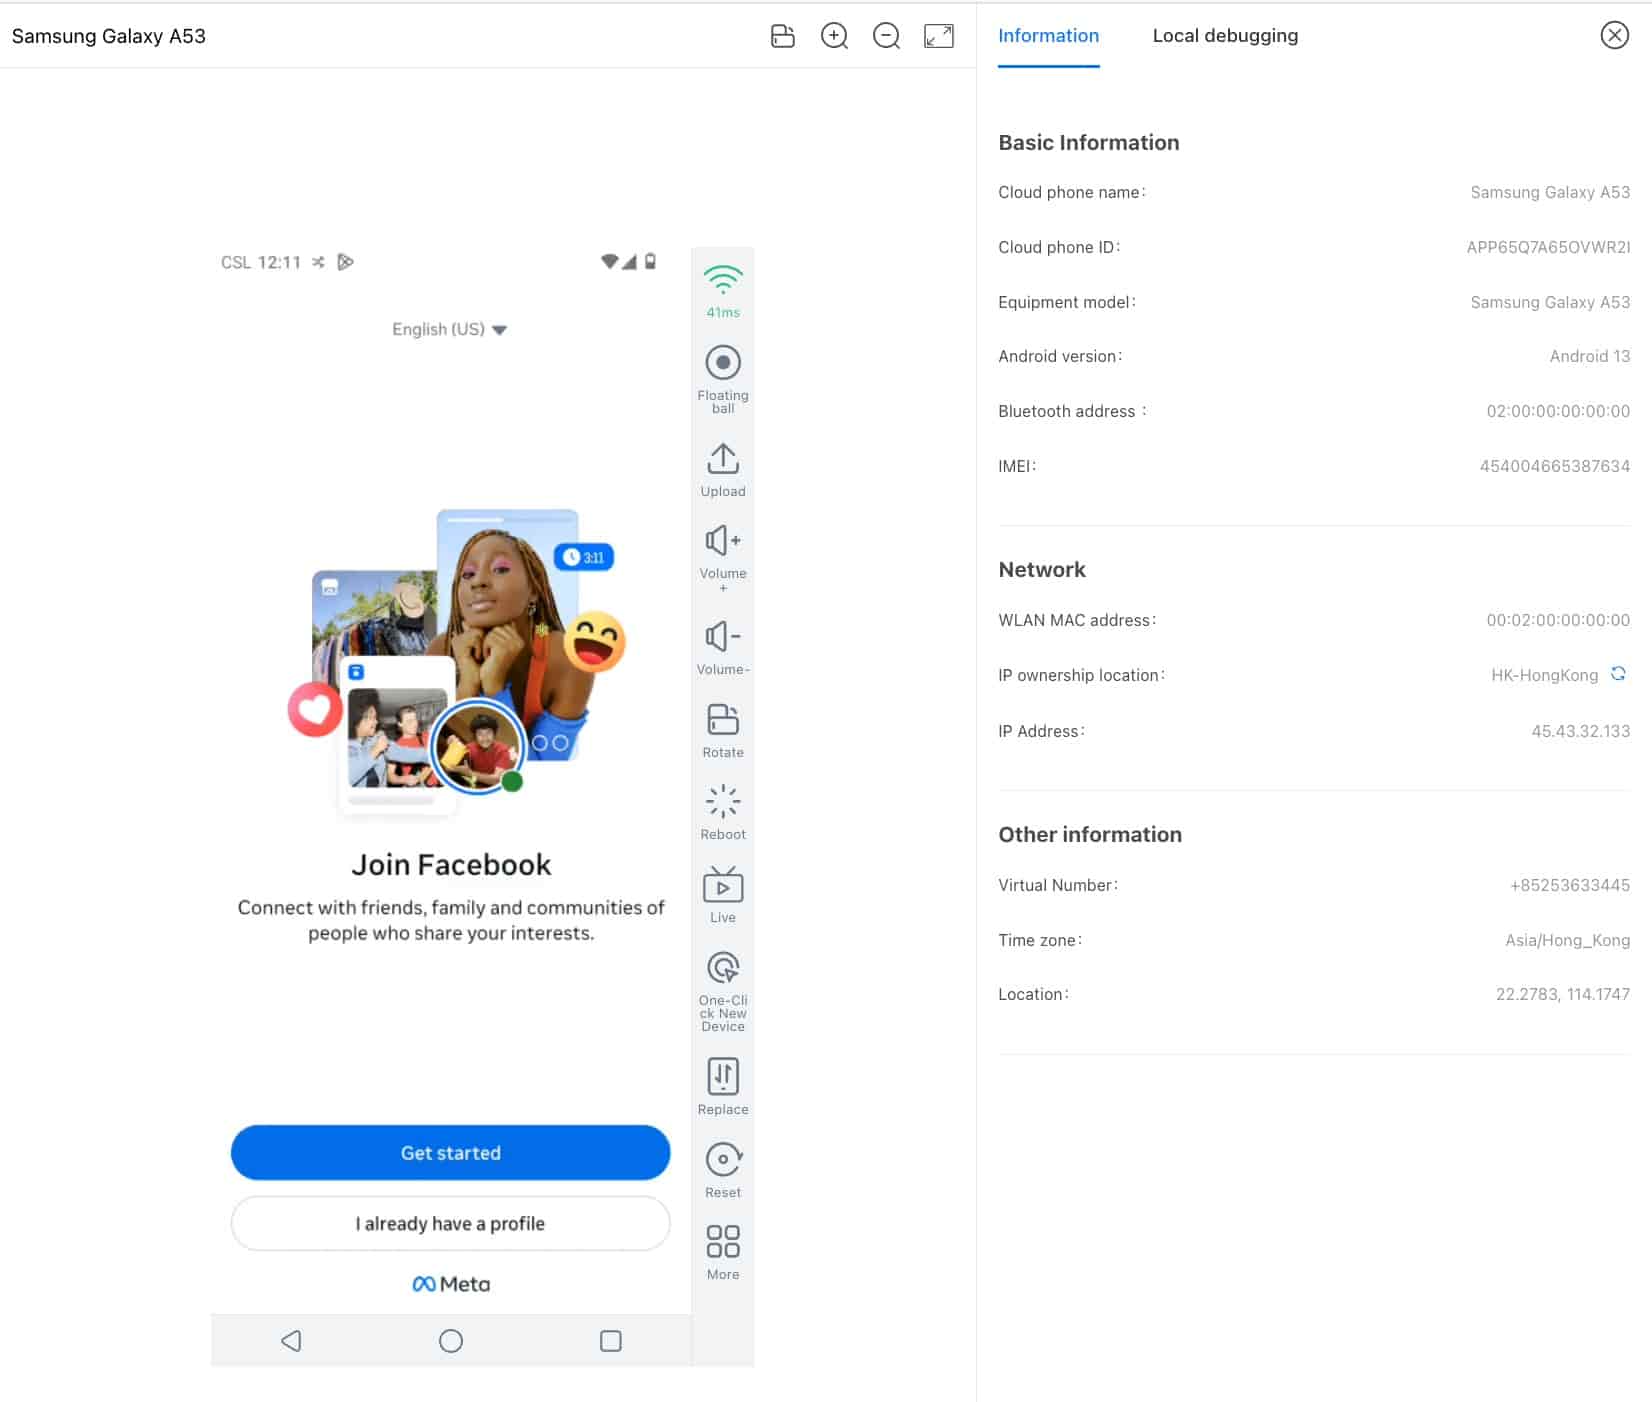Select the IP Address 45.43.32.133
The image size is (1652, 1402).
coord(1580,731)
